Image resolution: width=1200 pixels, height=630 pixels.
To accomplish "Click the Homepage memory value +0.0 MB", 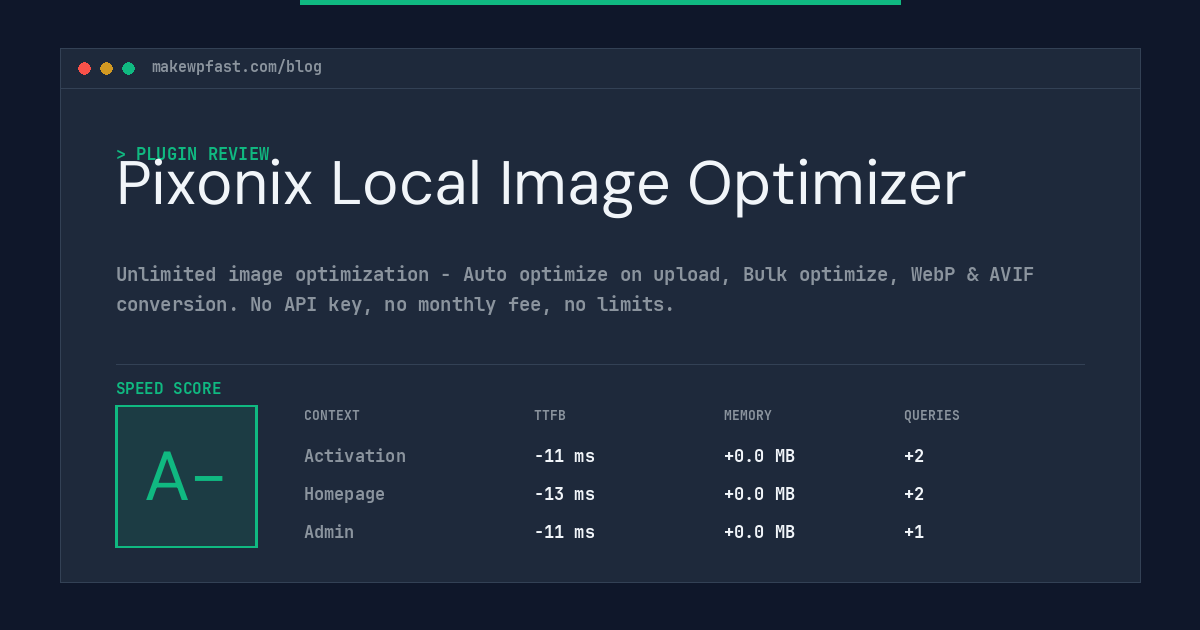I will coord(759,494).
